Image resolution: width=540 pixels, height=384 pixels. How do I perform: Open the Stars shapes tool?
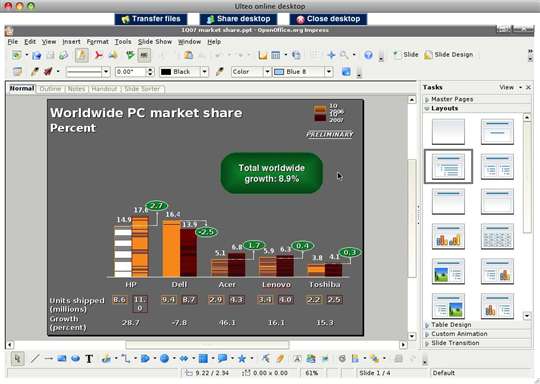(x=242, y=359)
